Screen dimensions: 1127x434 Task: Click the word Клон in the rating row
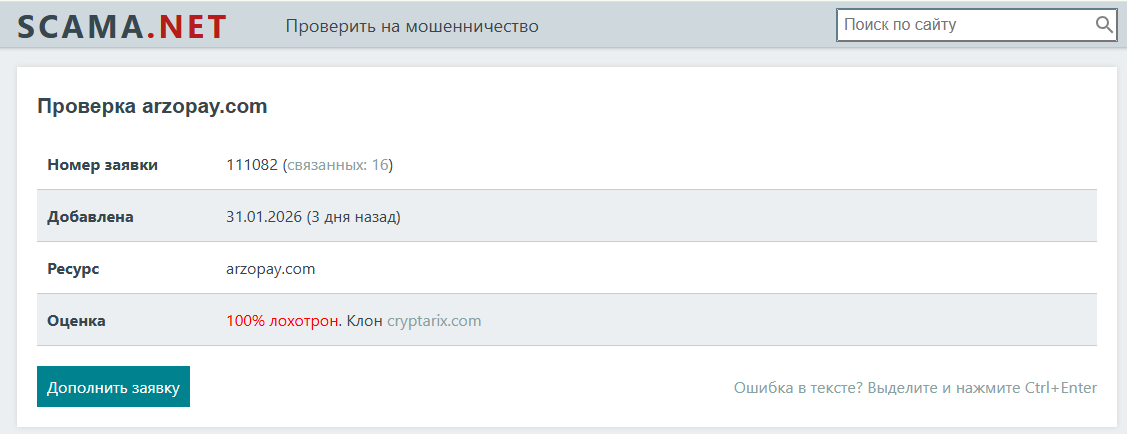pyautogui.click(x=364, y=321)
